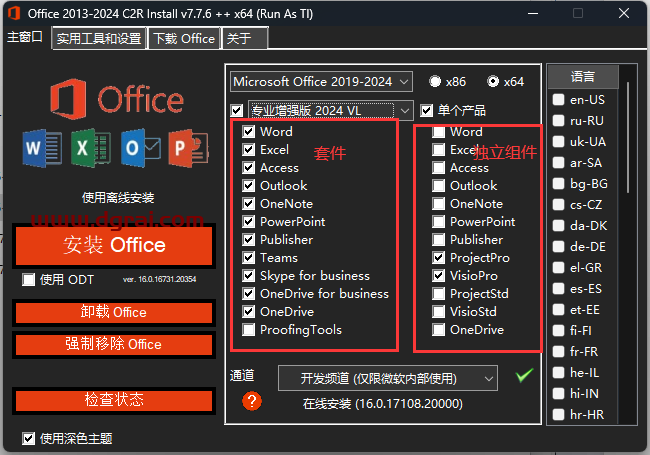
Task: Click the 语言 header button
Action: point(583,76)
